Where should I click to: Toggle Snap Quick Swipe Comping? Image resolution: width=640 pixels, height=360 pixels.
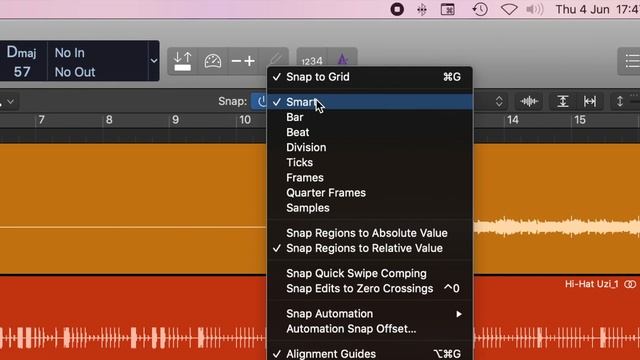370,273
